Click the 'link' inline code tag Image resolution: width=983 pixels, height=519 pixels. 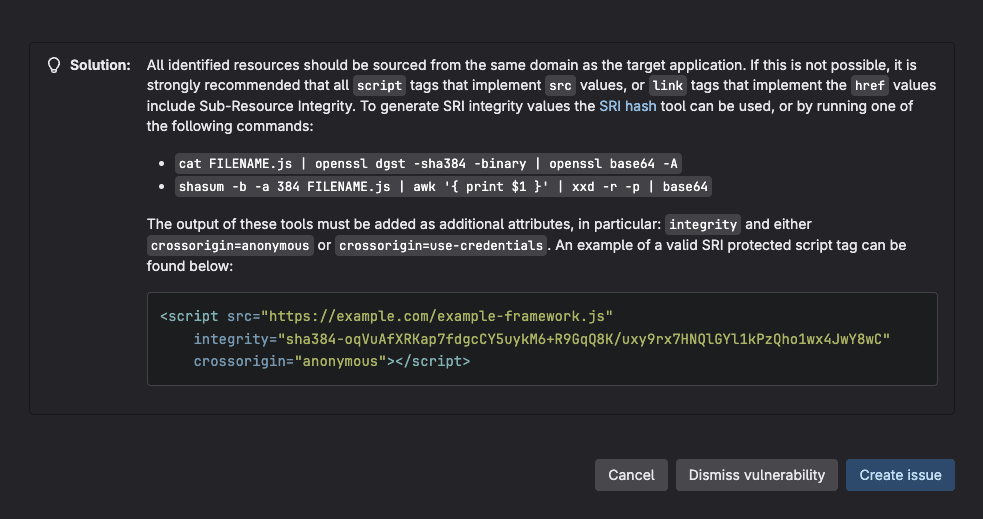668,85
